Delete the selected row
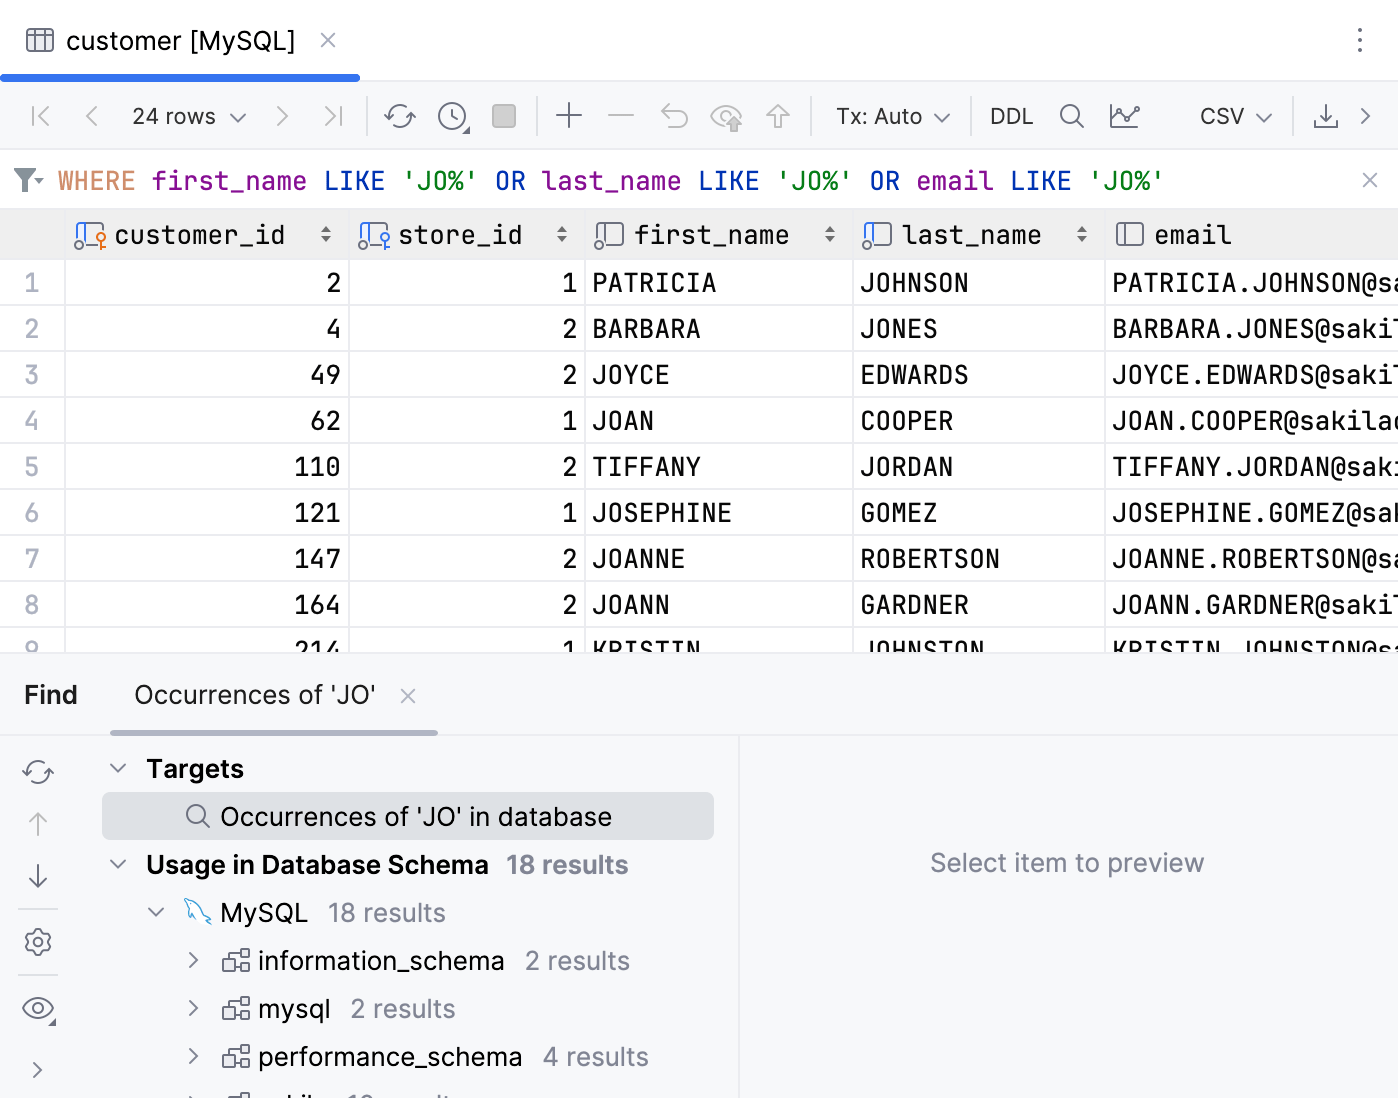The height and width of the screenshot is (1098, 1398). click(x=621, y=116)
